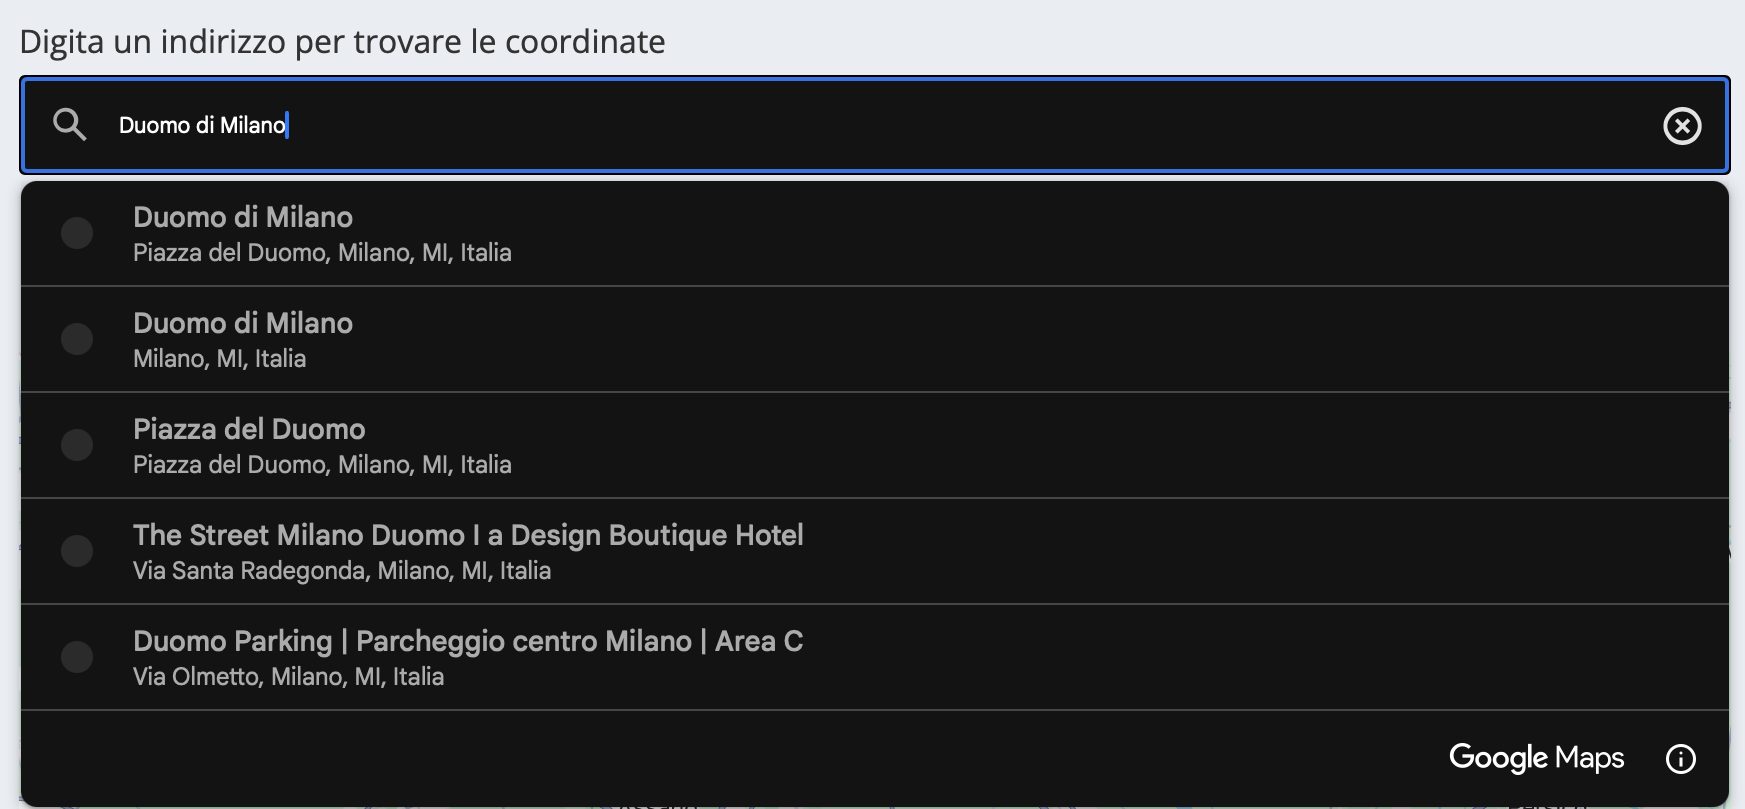Click the marker icon beside Duomo Parking

77,657
